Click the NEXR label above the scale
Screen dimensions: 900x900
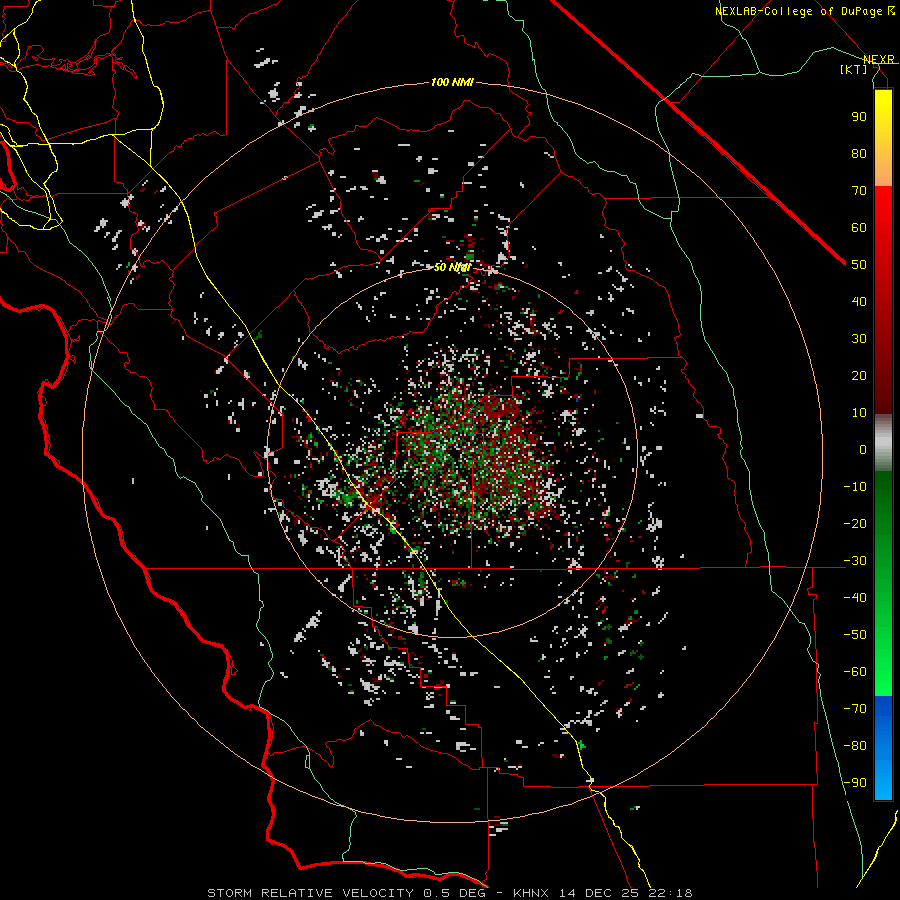(879, 59)
